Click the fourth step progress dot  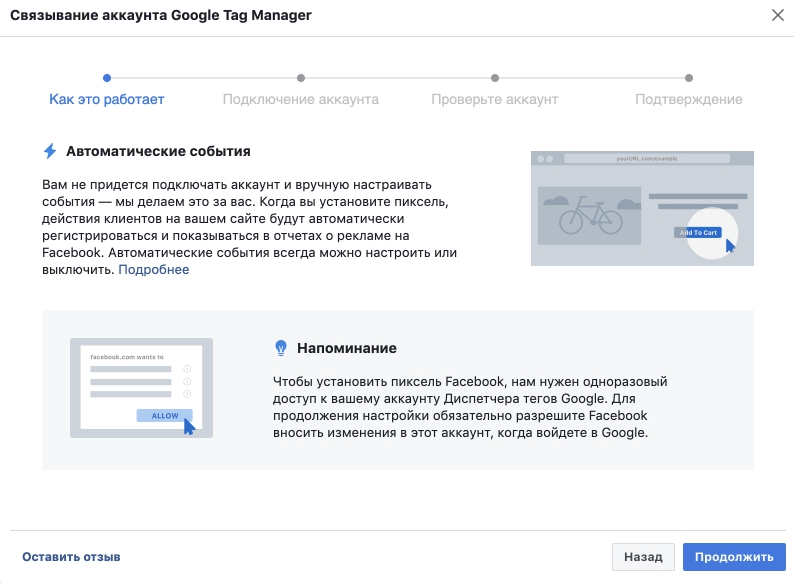[x=689, y=78]
